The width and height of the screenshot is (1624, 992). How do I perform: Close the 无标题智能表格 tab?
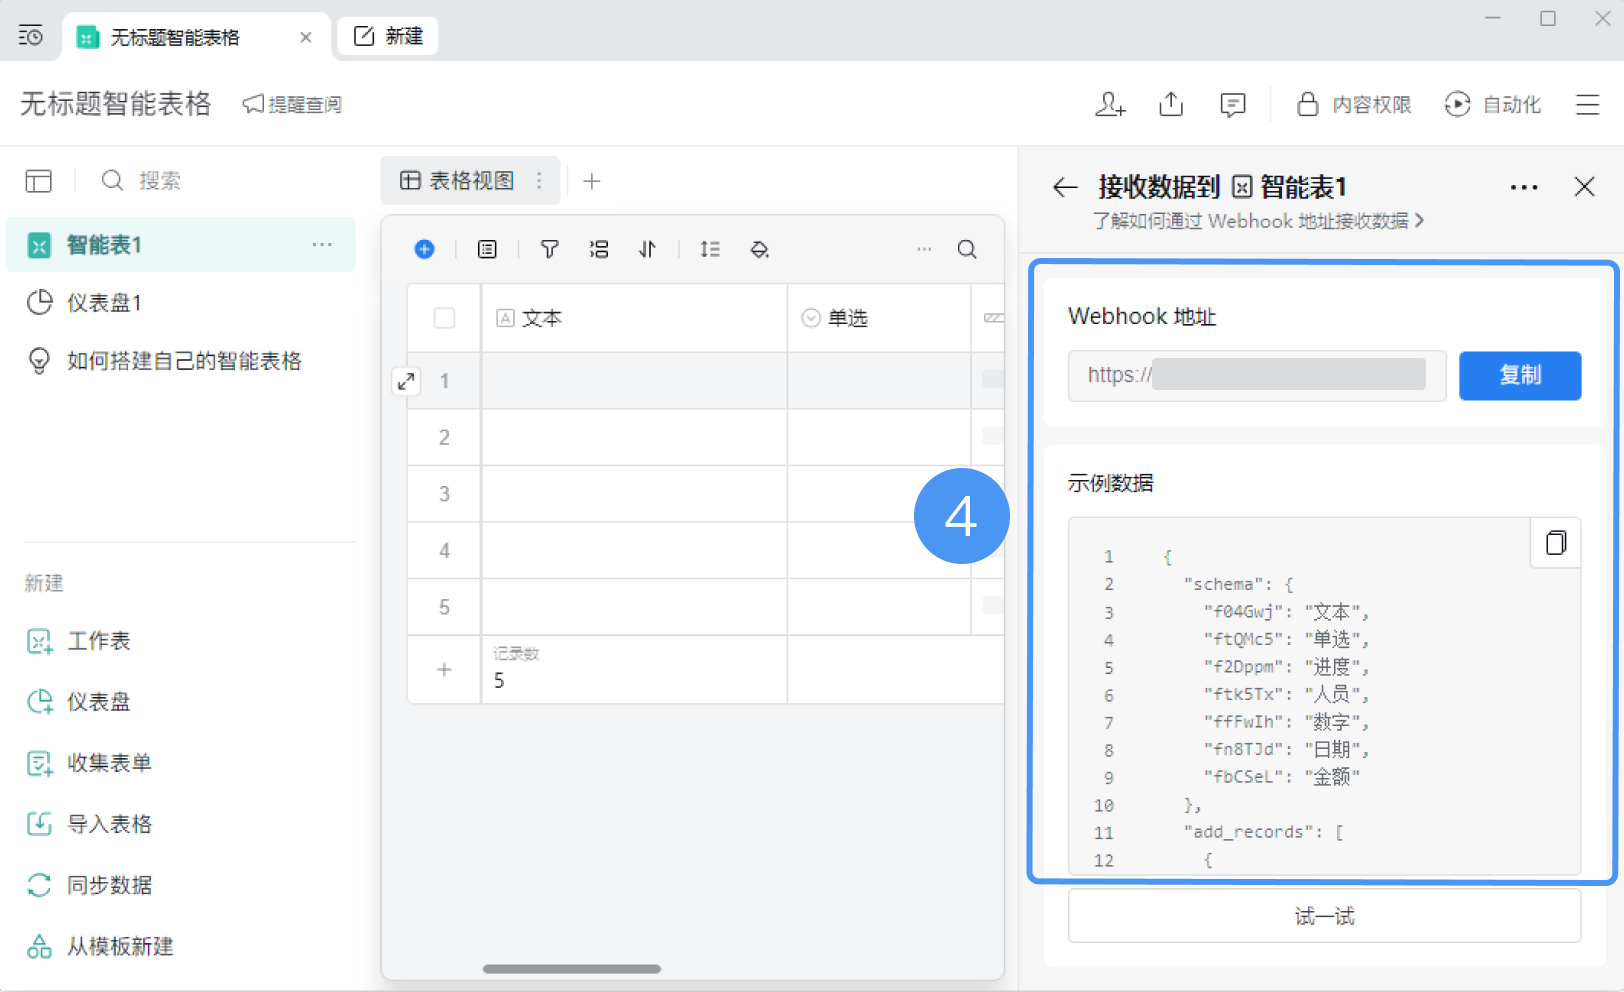tap(306, 37)
